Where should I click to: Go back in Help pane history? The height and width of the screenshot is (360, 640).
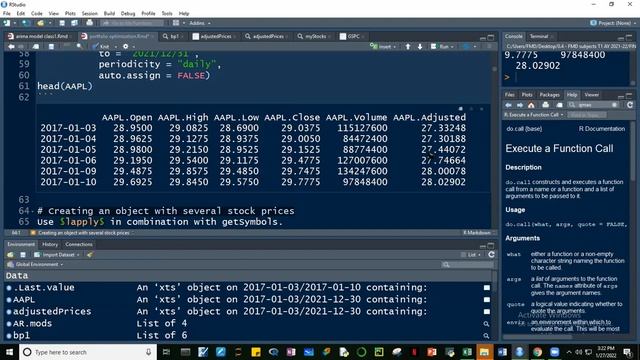(x=509, y=105)
